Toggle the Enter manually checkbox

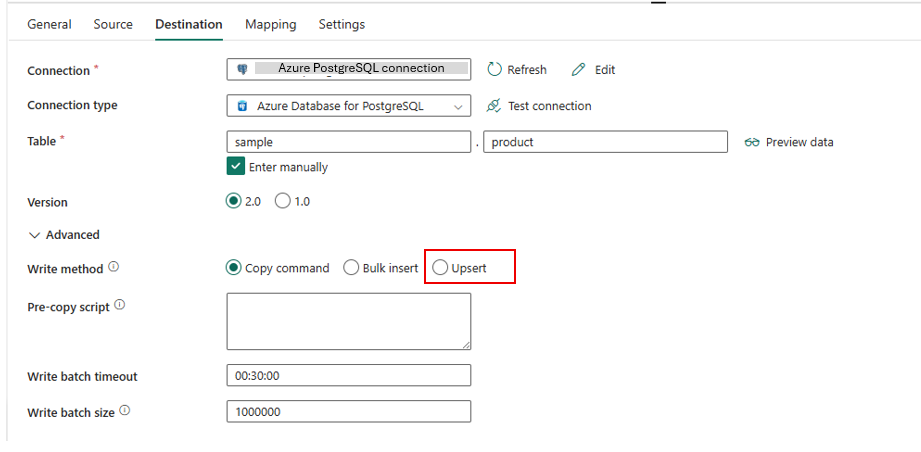click(x=235, y=167)
